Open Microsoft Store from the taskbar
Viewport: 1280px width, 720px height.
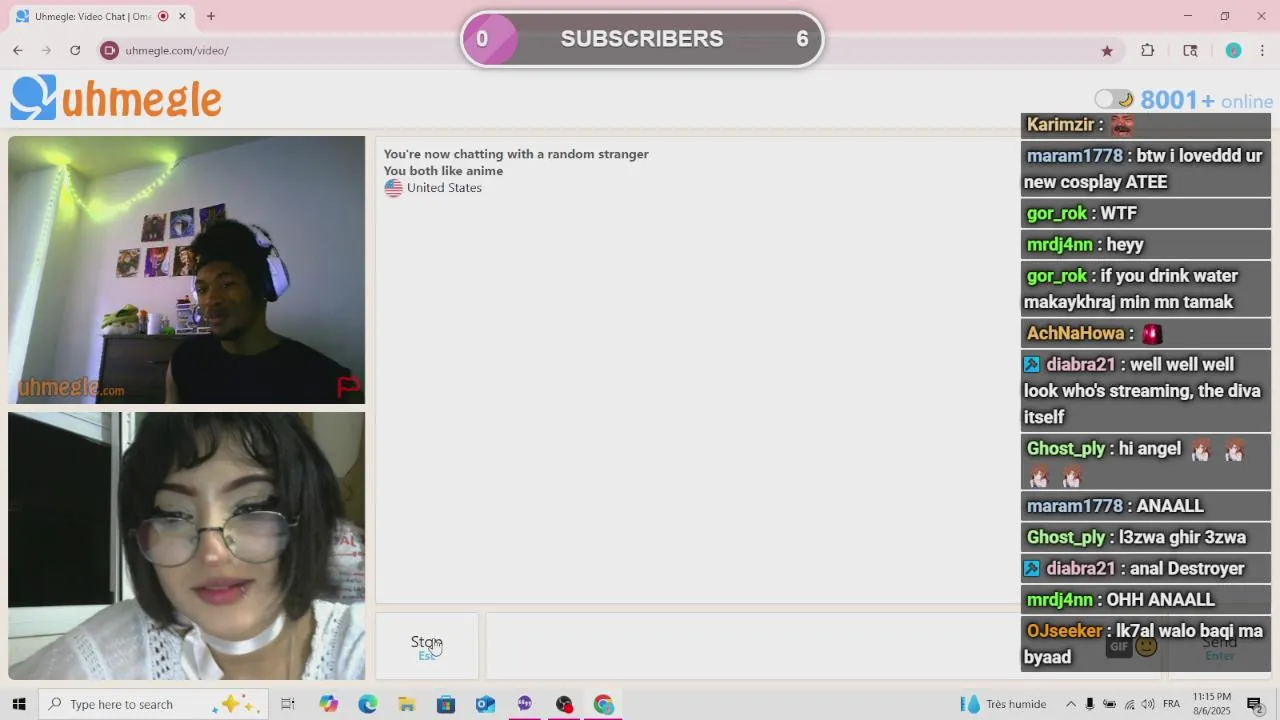446,704
